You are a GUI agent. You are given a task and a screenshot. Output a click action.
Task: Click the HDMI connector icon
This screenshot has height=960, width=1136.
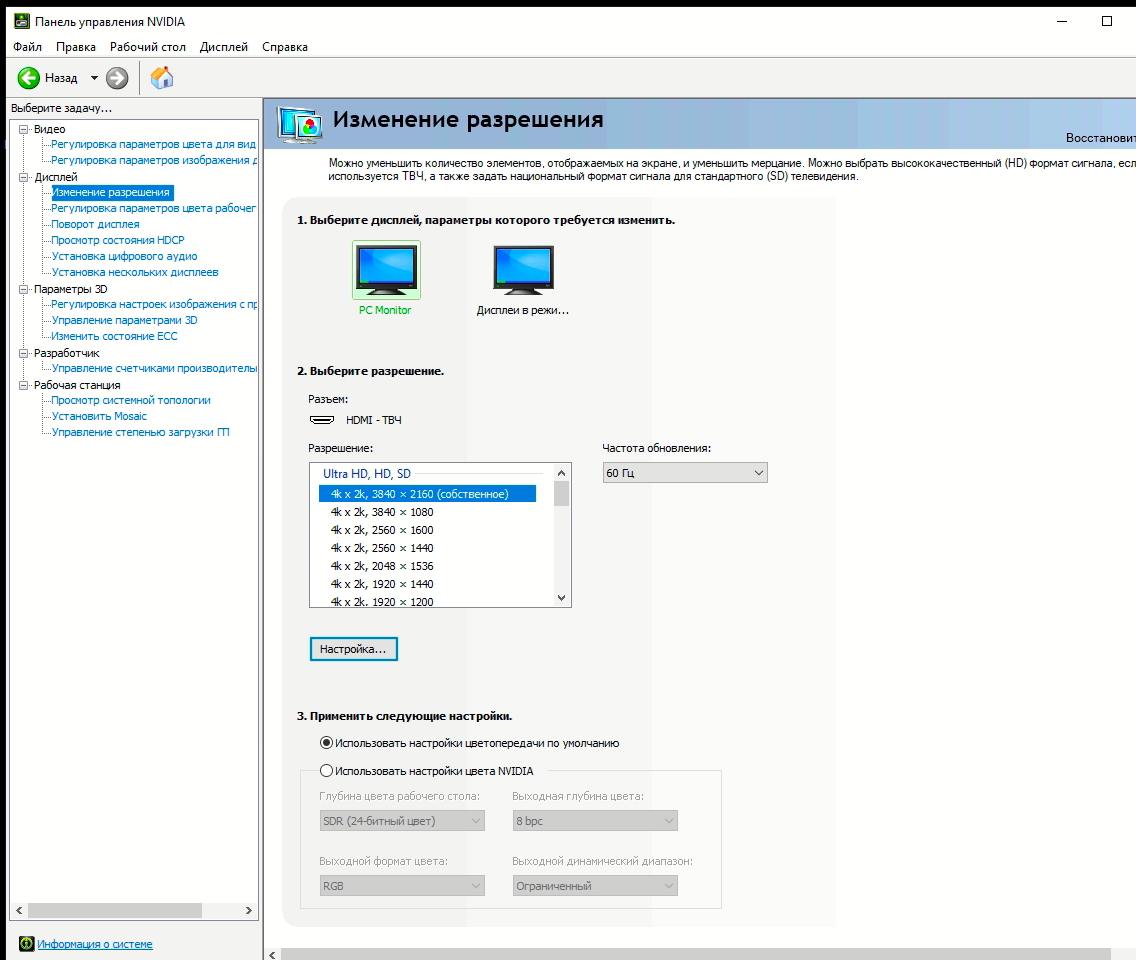click(322, 420)
